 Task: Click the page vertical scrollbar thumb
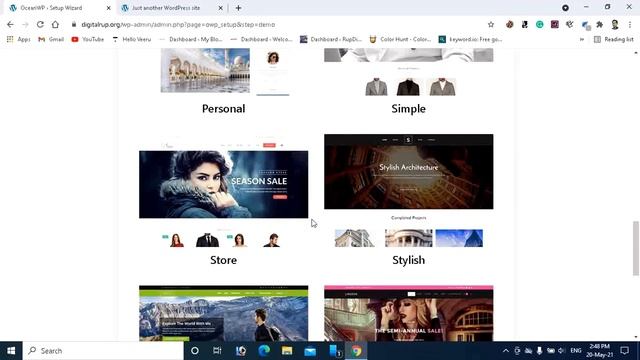point(636,248)
